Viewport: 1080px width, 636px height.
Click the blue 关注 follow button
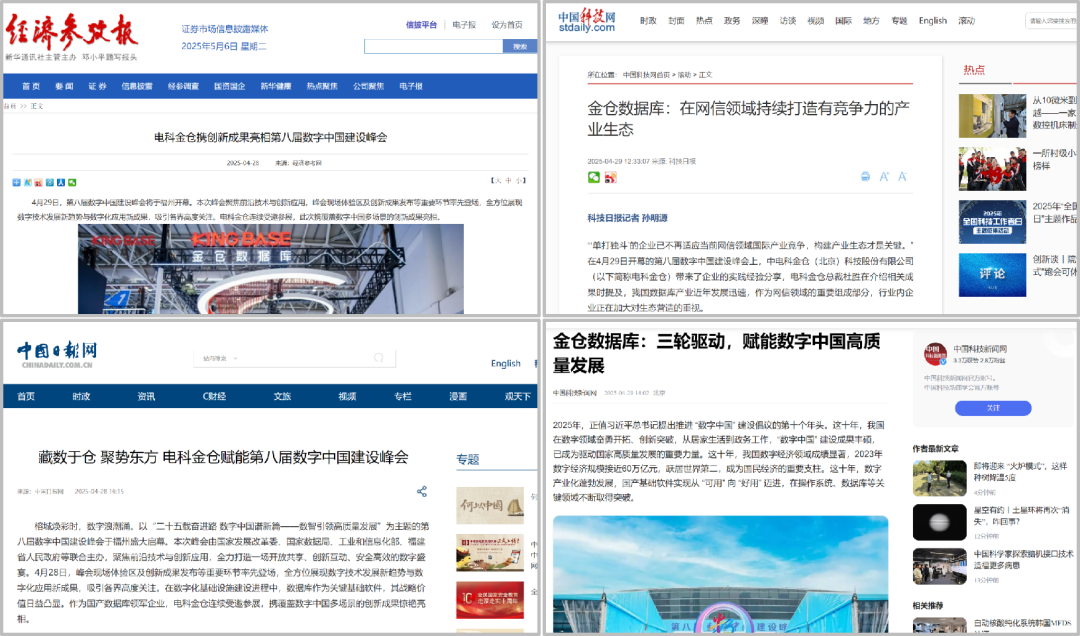pos(993,408)
